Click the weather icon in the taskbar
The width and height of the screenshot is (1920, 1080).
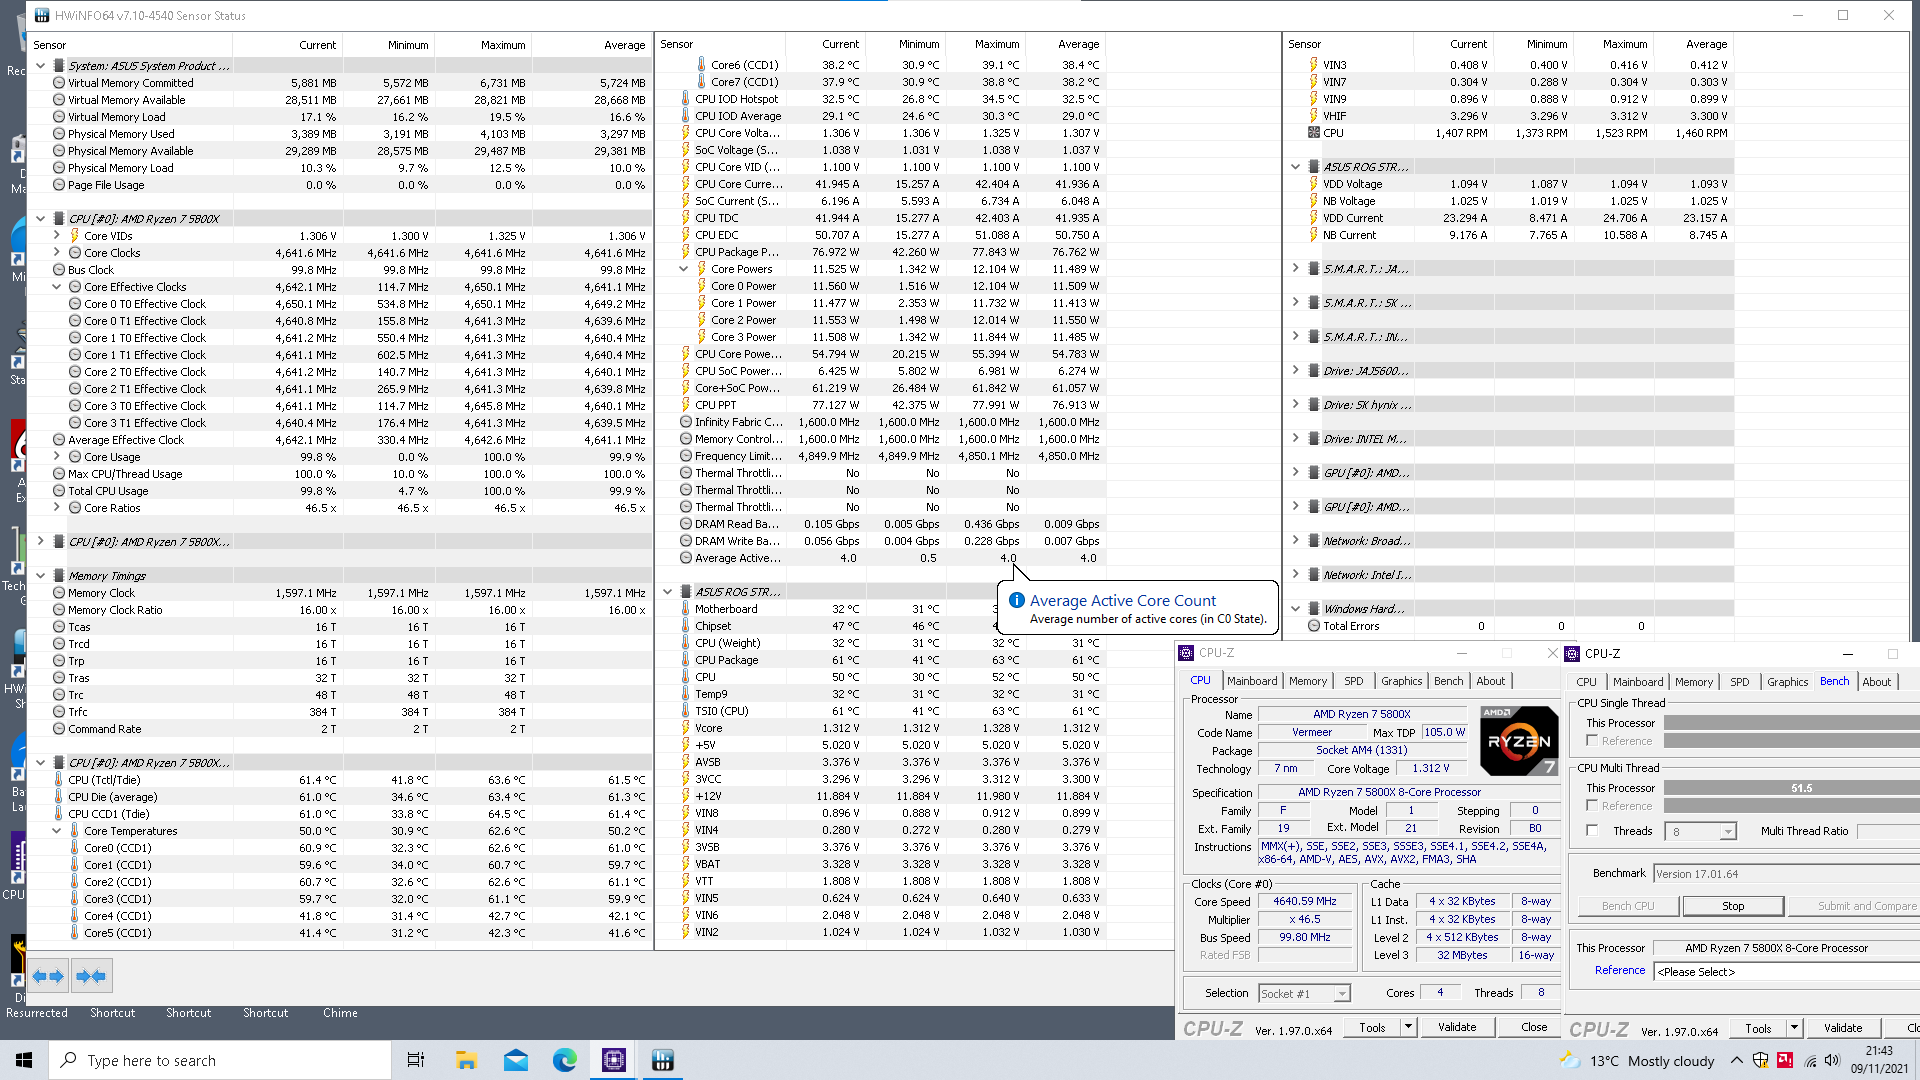[1570, 1060]
